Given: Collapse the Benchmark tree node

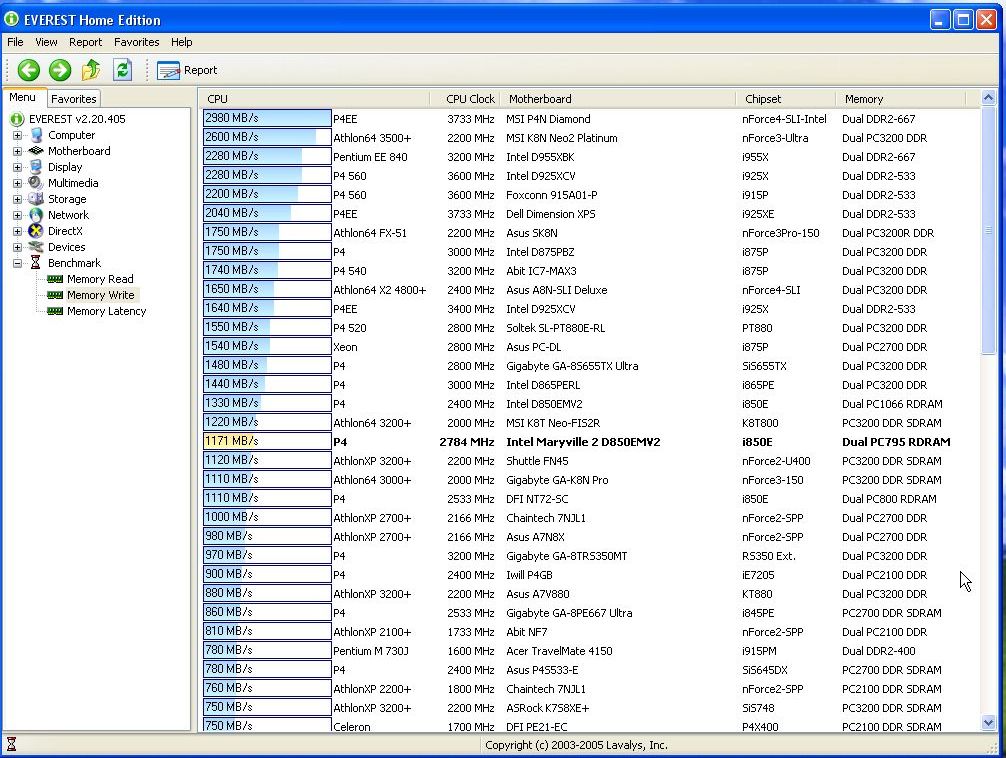Looking at the screenshot, I should 17,264.
